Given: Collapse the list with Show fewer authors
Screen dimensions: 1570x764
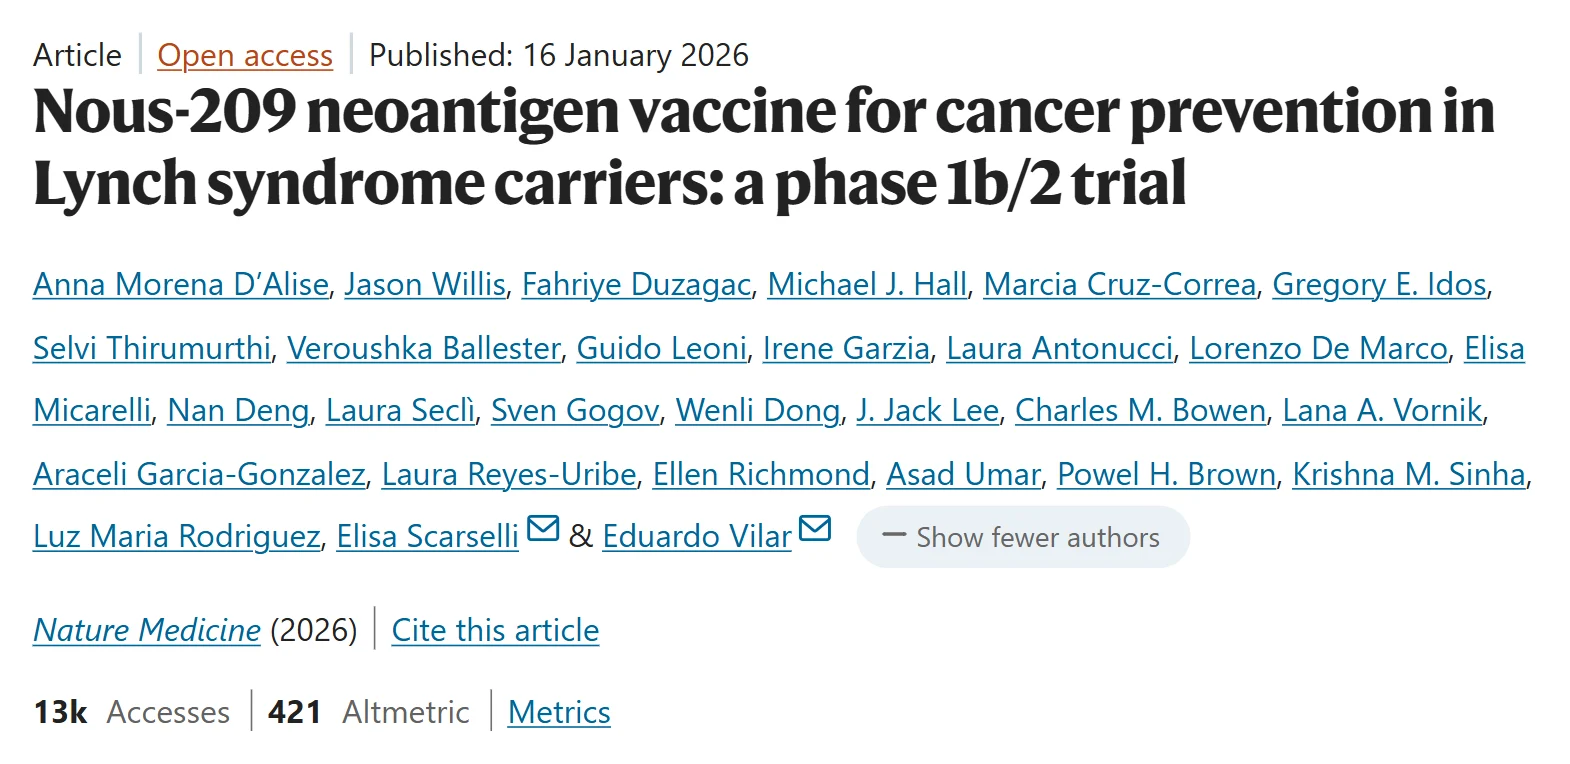Looking at the screenshot, I should point(1023,537).
